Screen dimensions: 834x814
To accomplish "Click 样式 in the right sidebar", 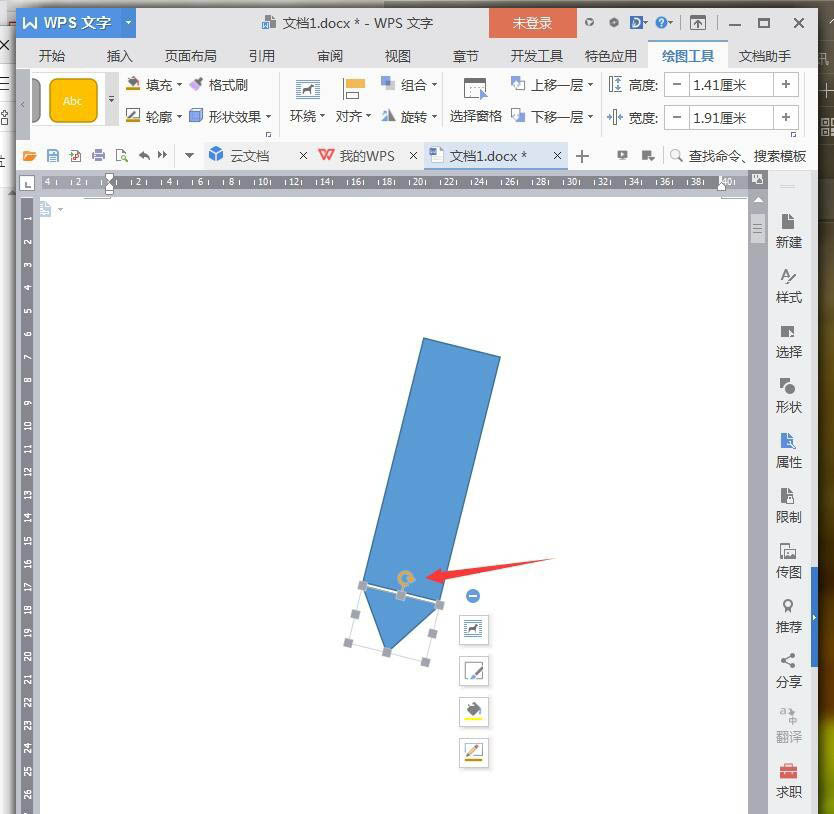I will pyautogui.click(x=788, y=286).
